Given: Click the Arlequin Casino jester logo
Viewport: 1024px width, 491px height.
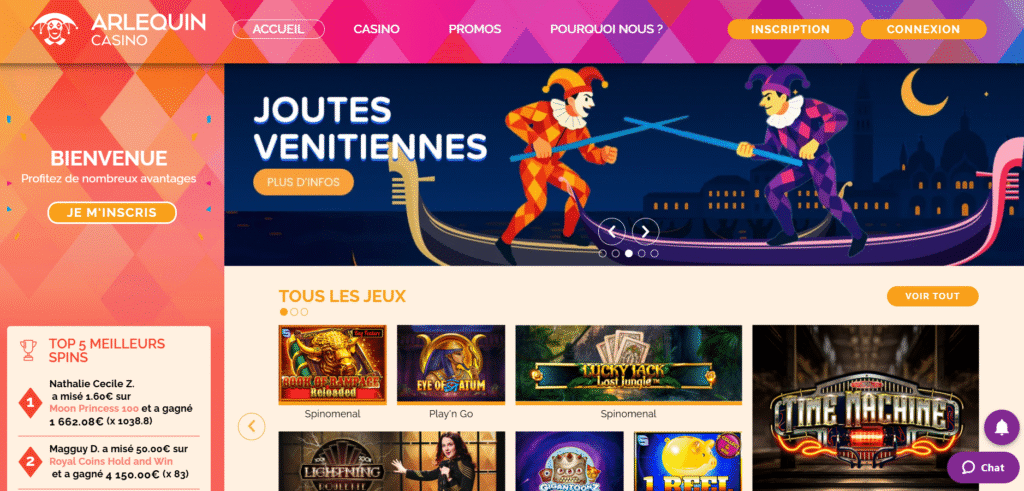Looking at the screenshot, I should tap(54, 29).
